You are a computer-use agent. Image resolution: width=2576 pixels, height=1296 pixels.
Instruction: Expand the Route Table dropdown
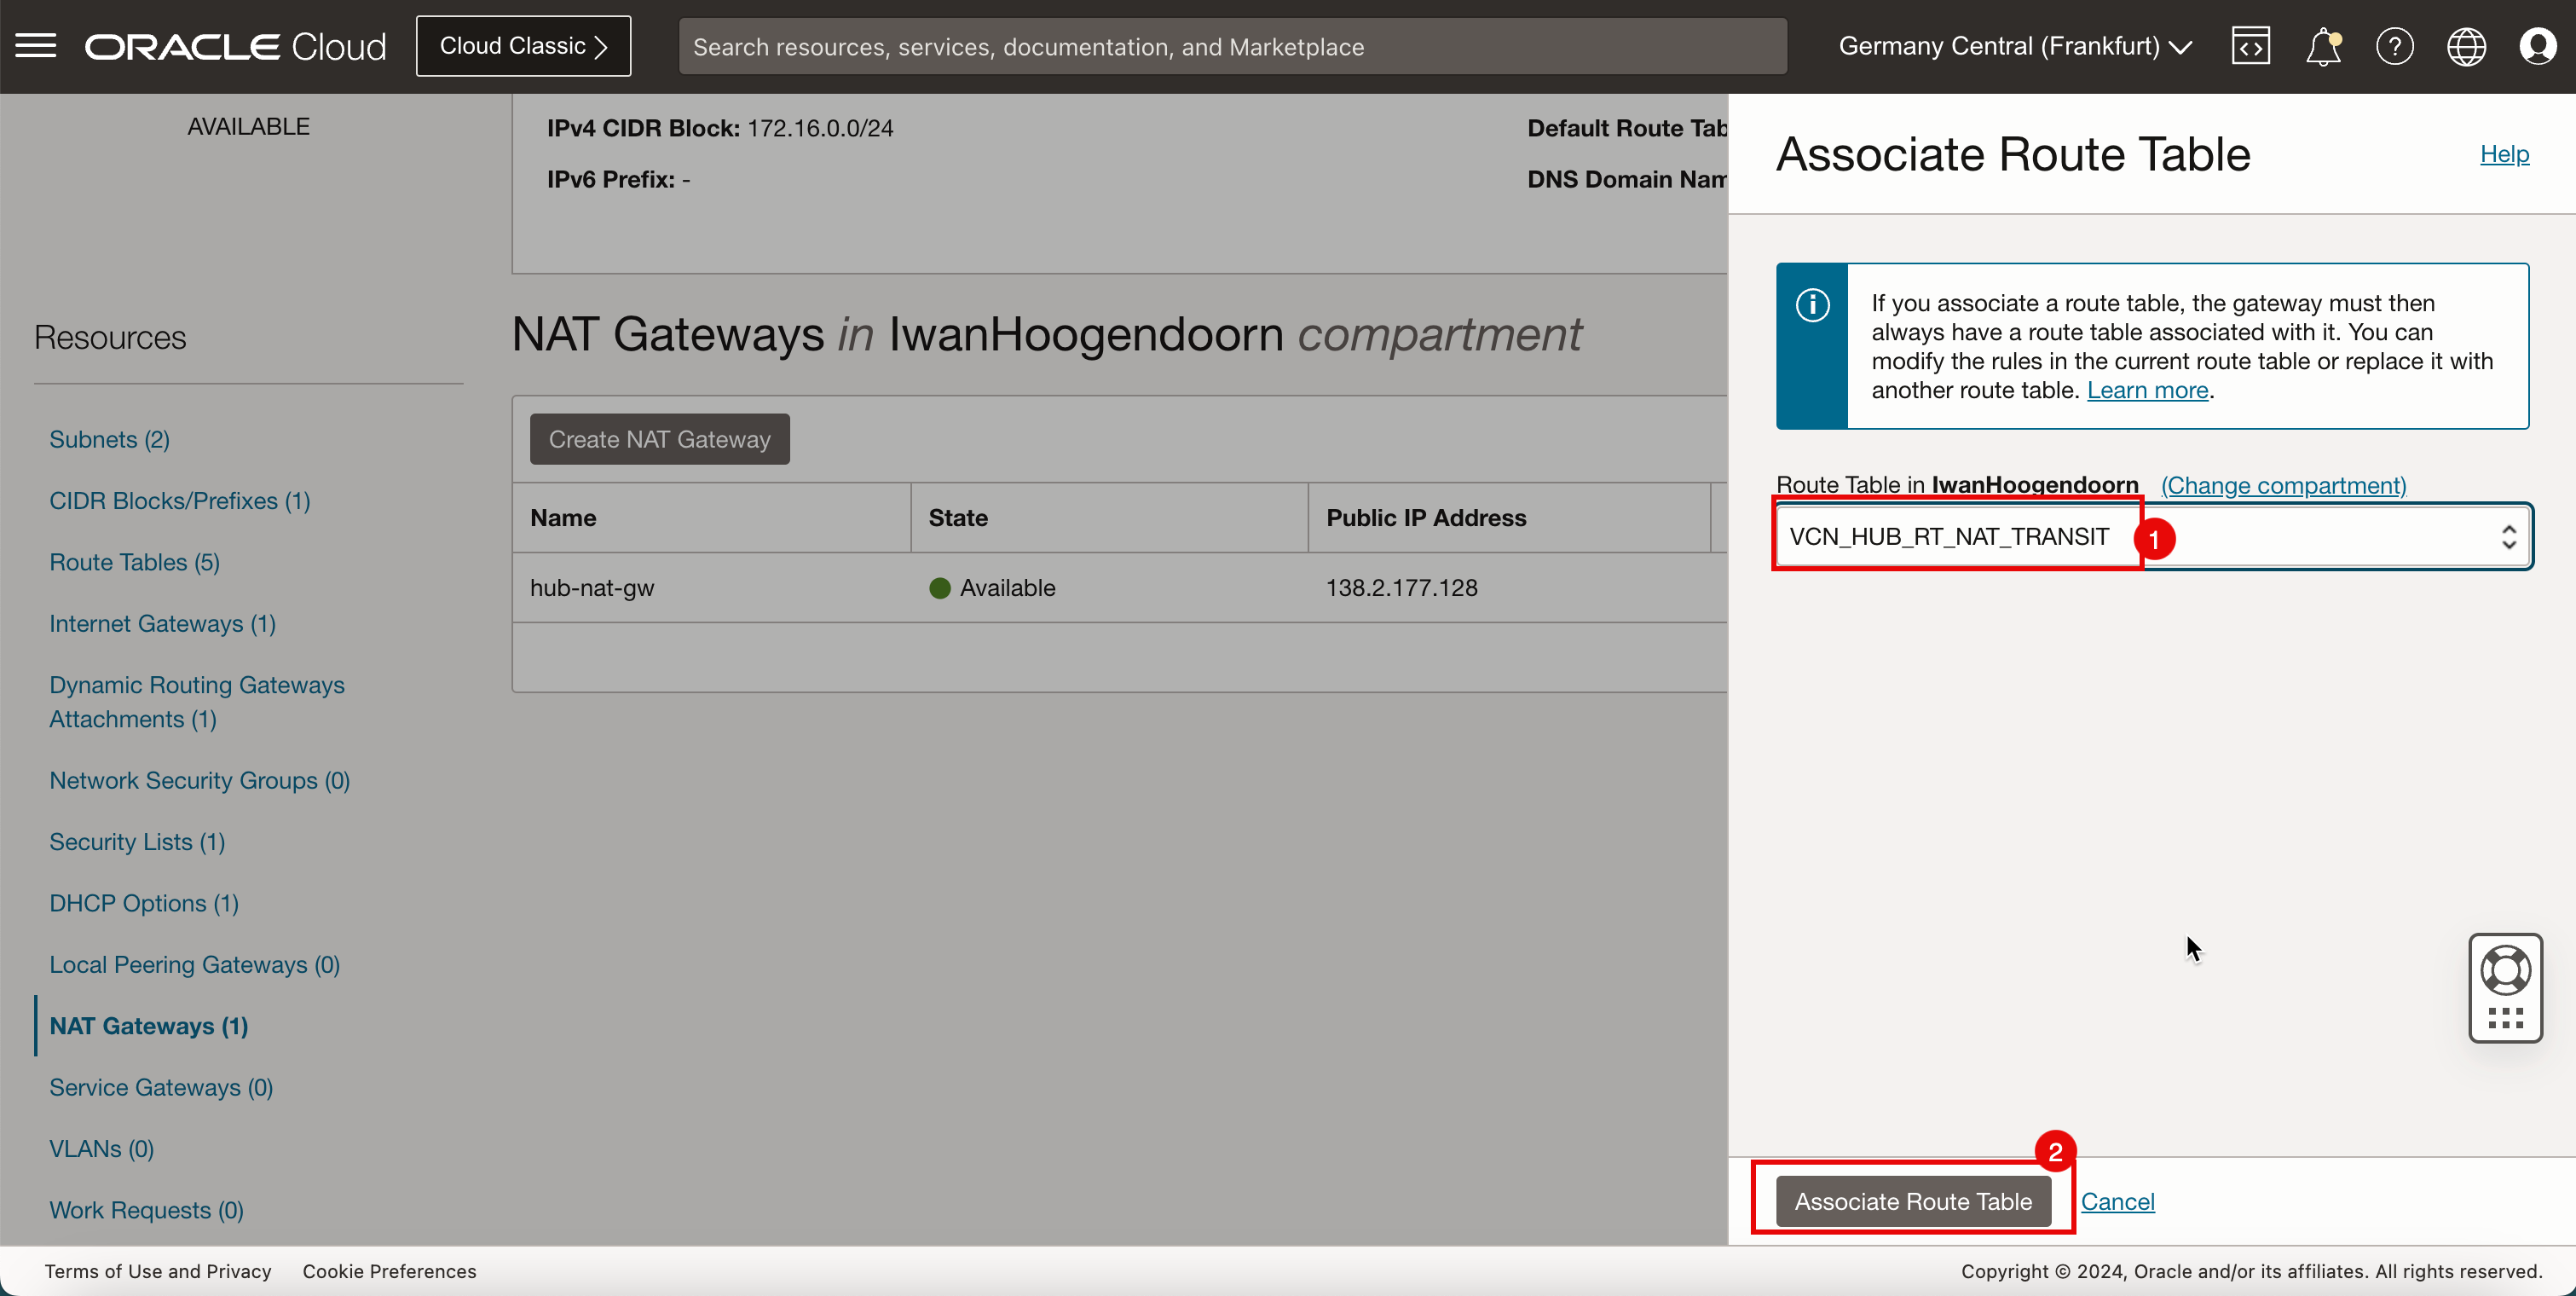tap(2508, 537)
